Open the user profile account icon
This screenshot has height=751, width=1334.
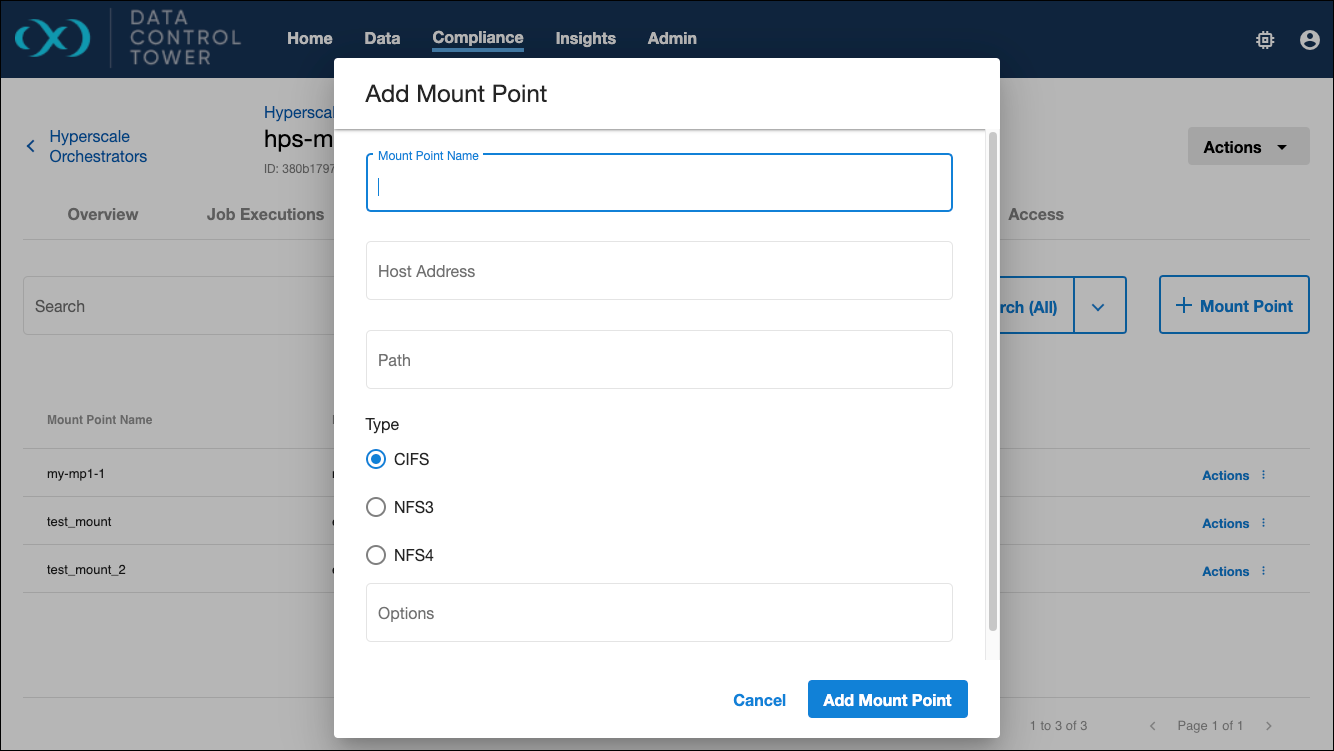pos(1309,40)
